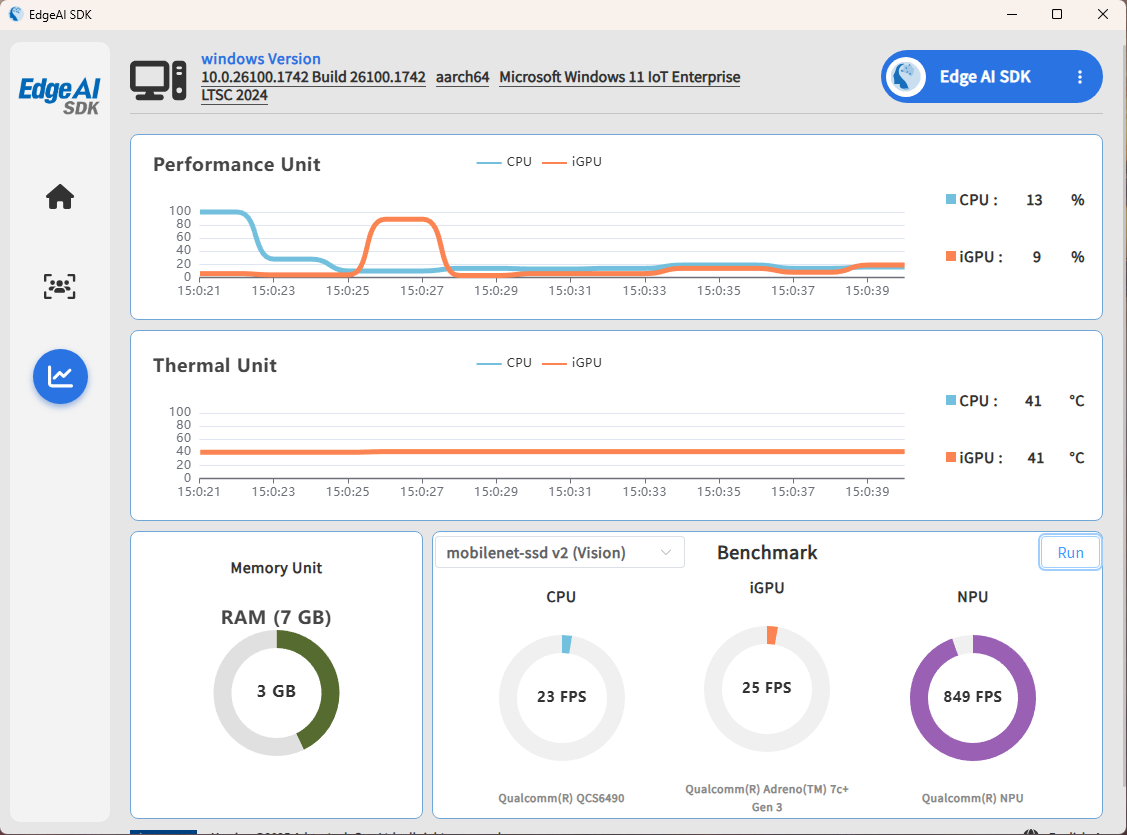This screenshot has width=1127, height=835.
Task: Click the build number 10.0.26100.1742 text
Action: 313,77
